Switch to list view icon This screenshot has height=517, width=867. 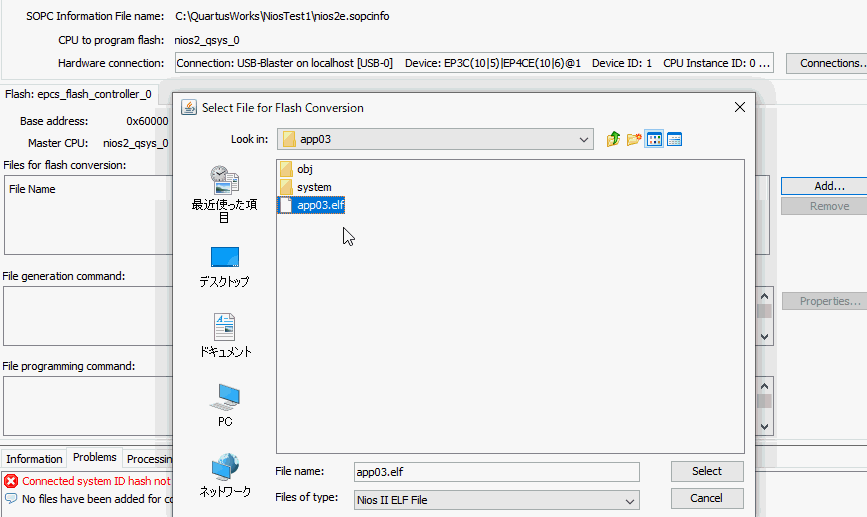click(x=654, y=139)
